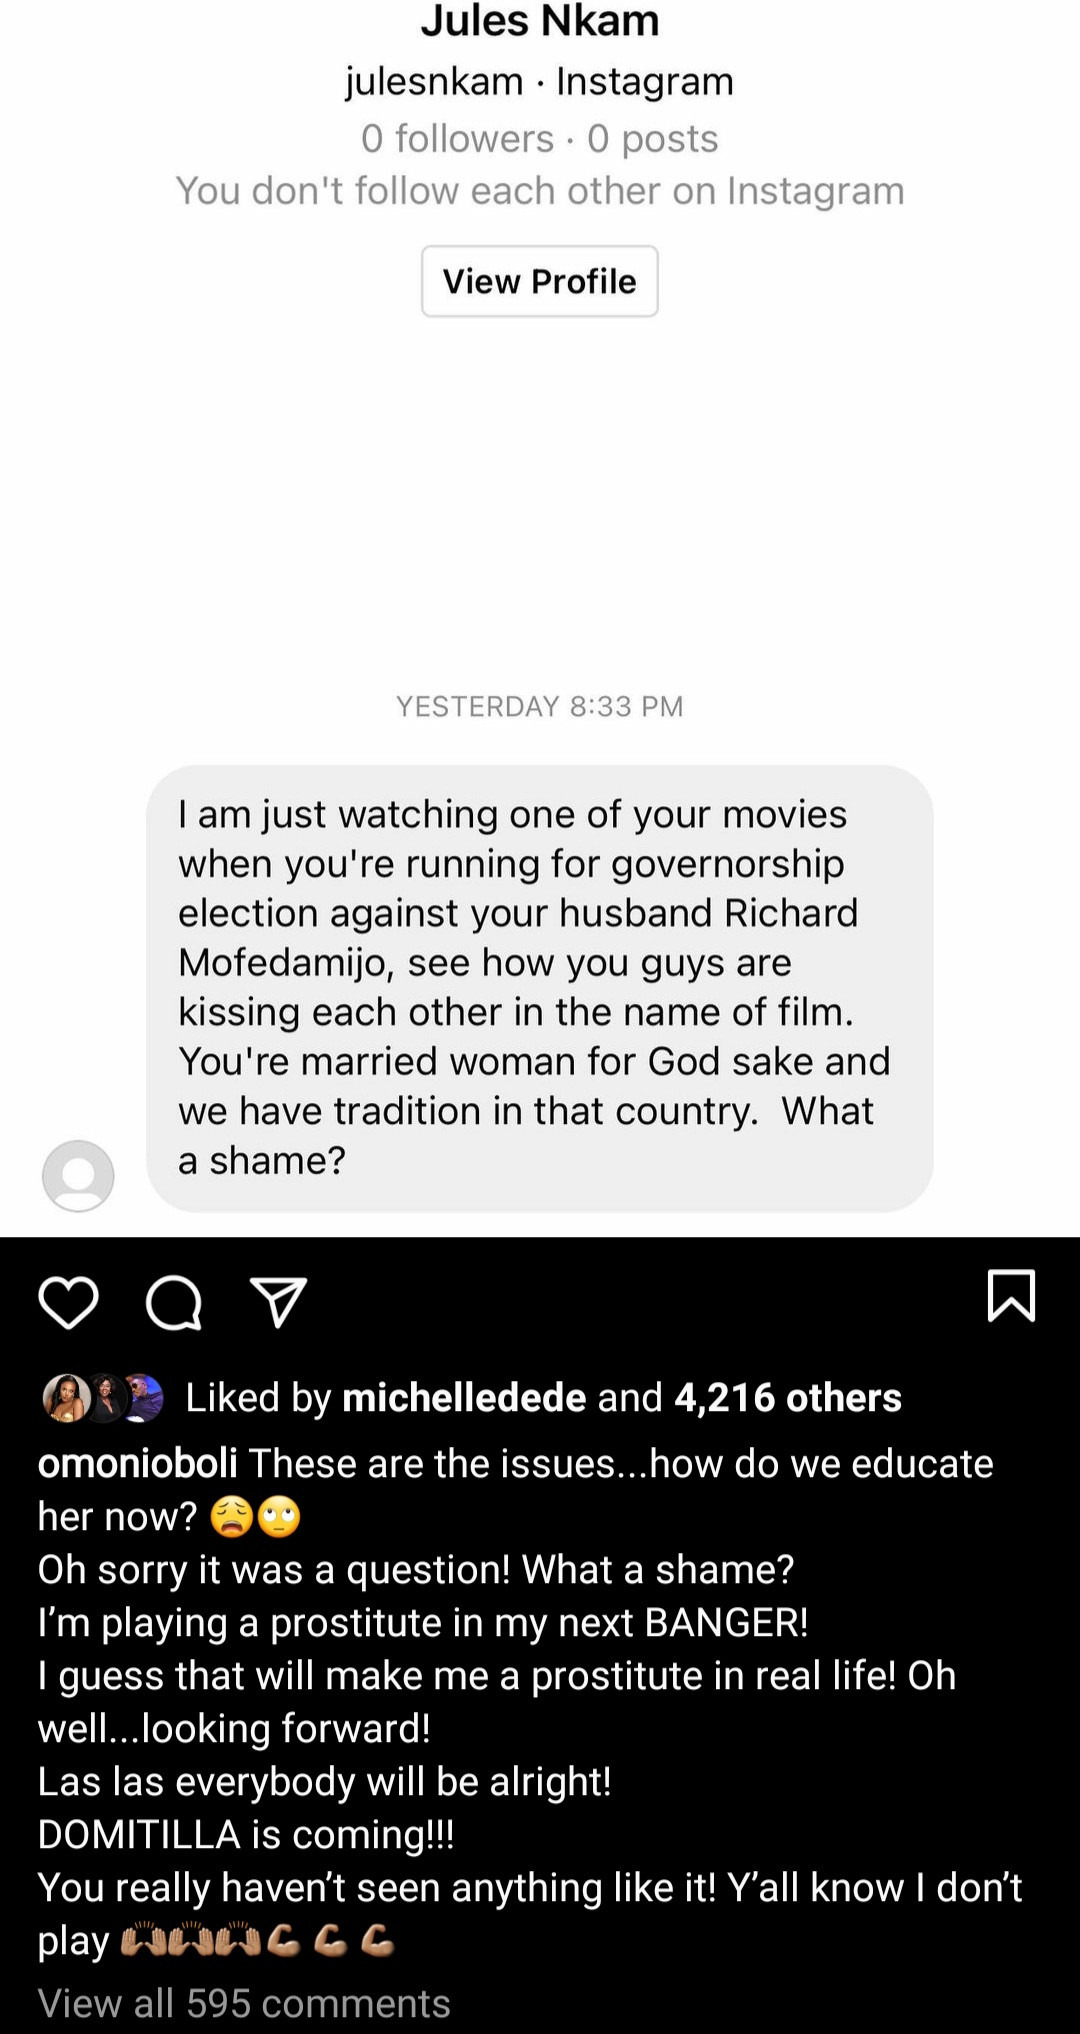Tap the eye-roll emoji in caption
The image size is (1080, 2034).
point(279,1517)
